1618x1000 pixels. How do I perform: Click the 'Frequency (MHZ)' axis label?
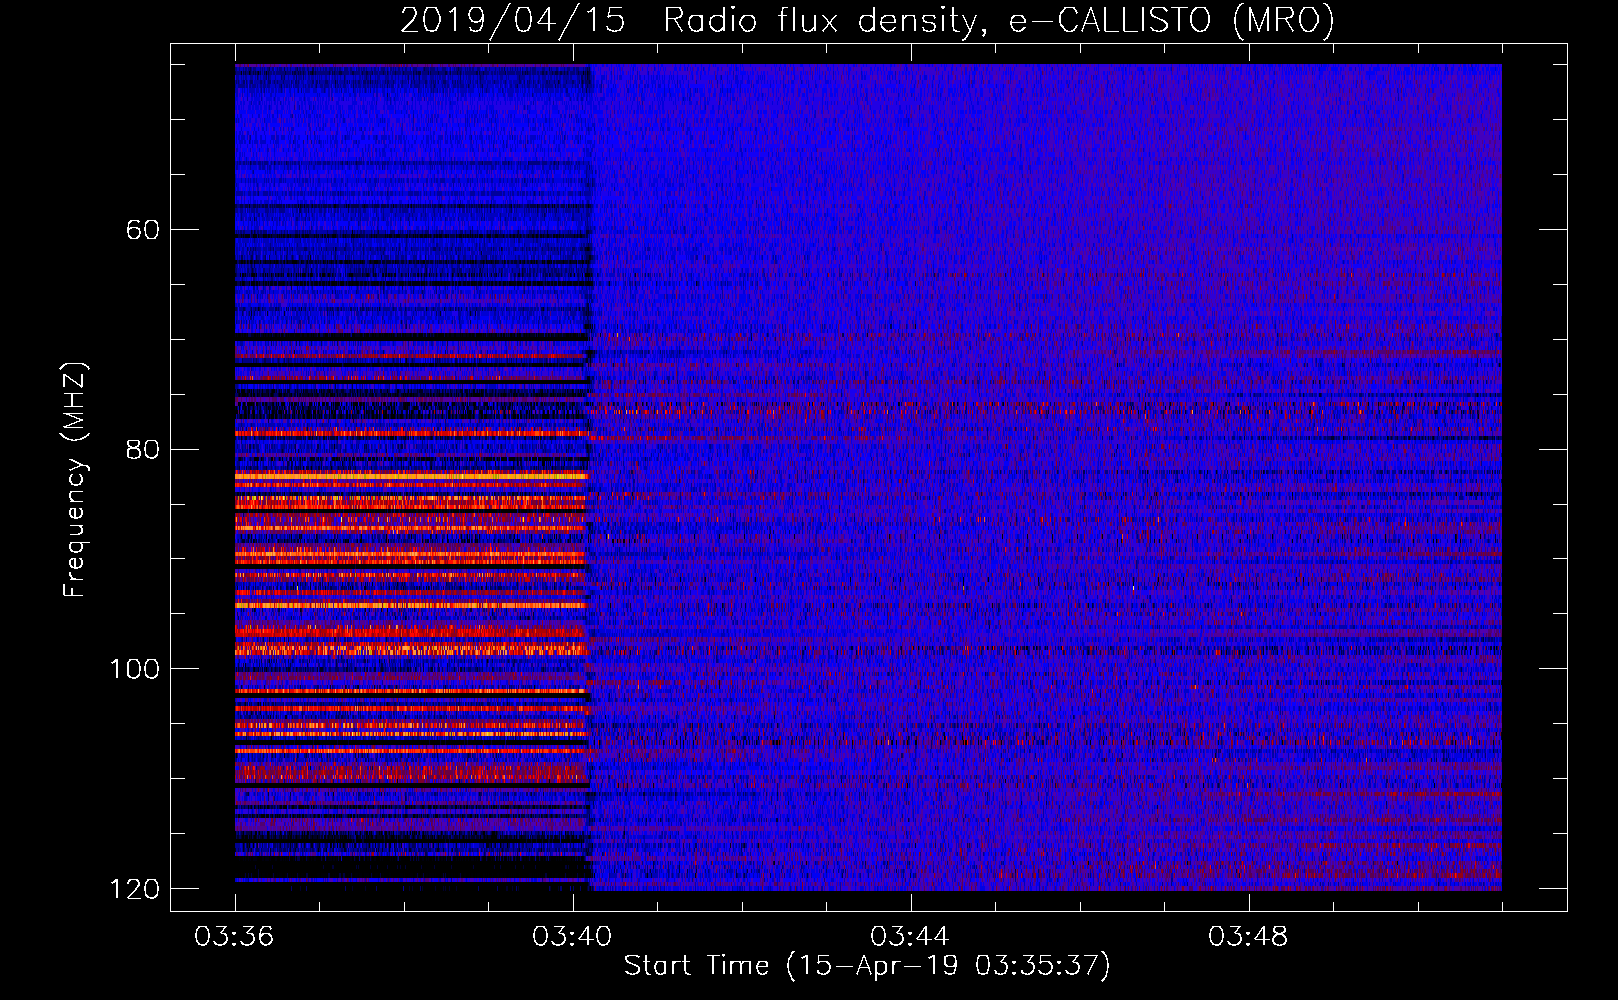(x=74, y=480)
